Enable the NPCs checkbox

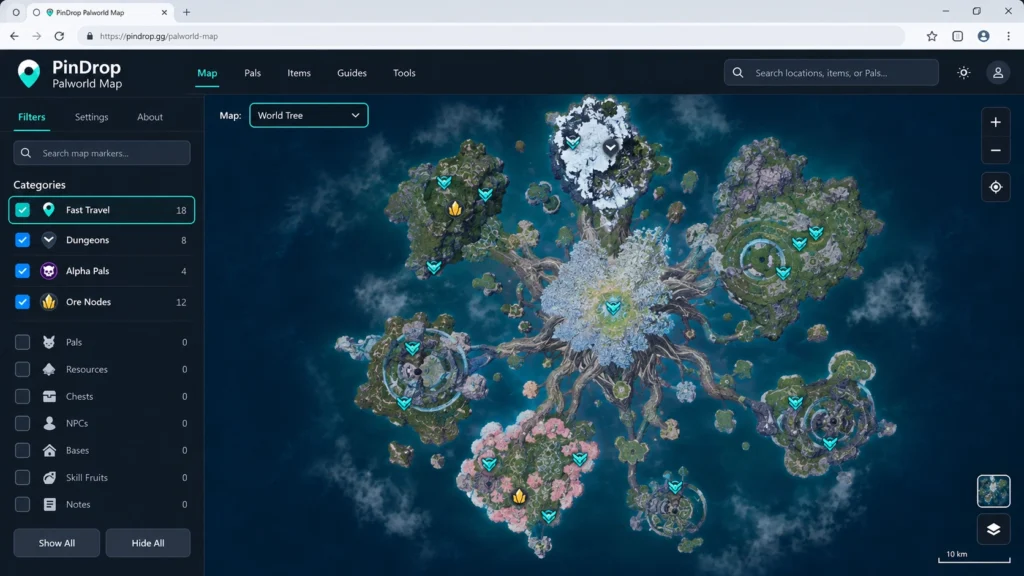[22, 423]
